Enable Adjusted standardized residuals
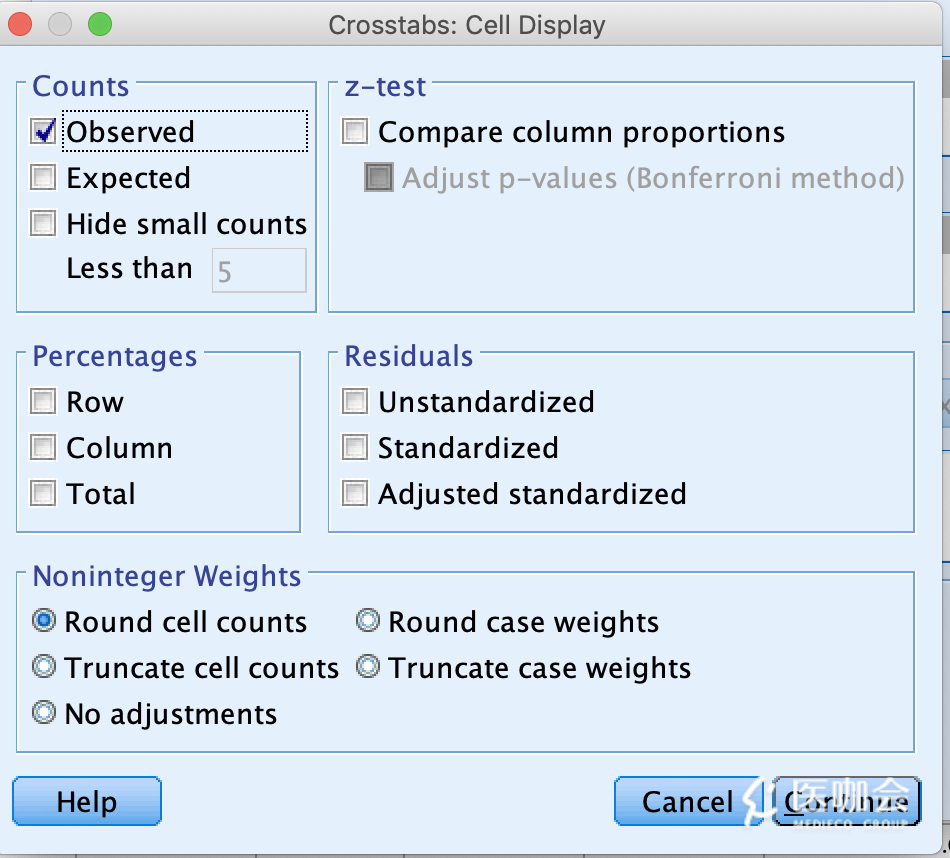 [356, 494]
